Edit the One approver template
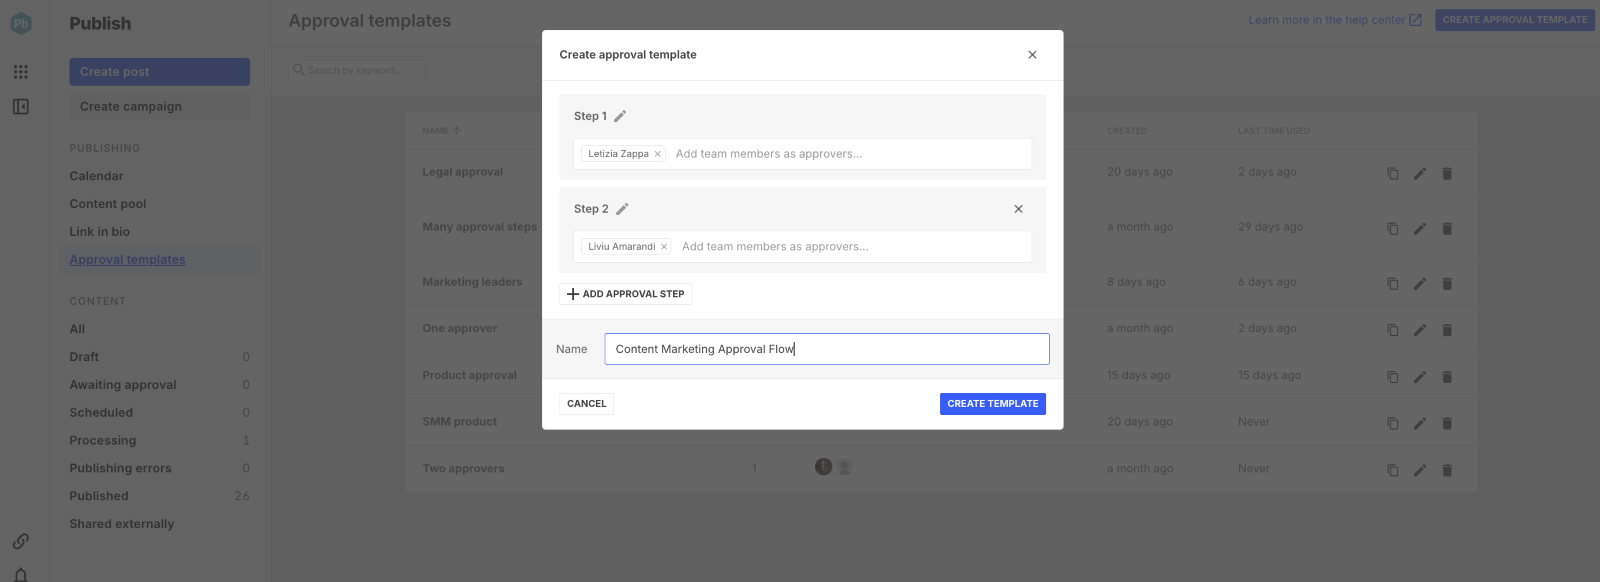This screenshot has width=1600, height=582. click(1419, 330)
